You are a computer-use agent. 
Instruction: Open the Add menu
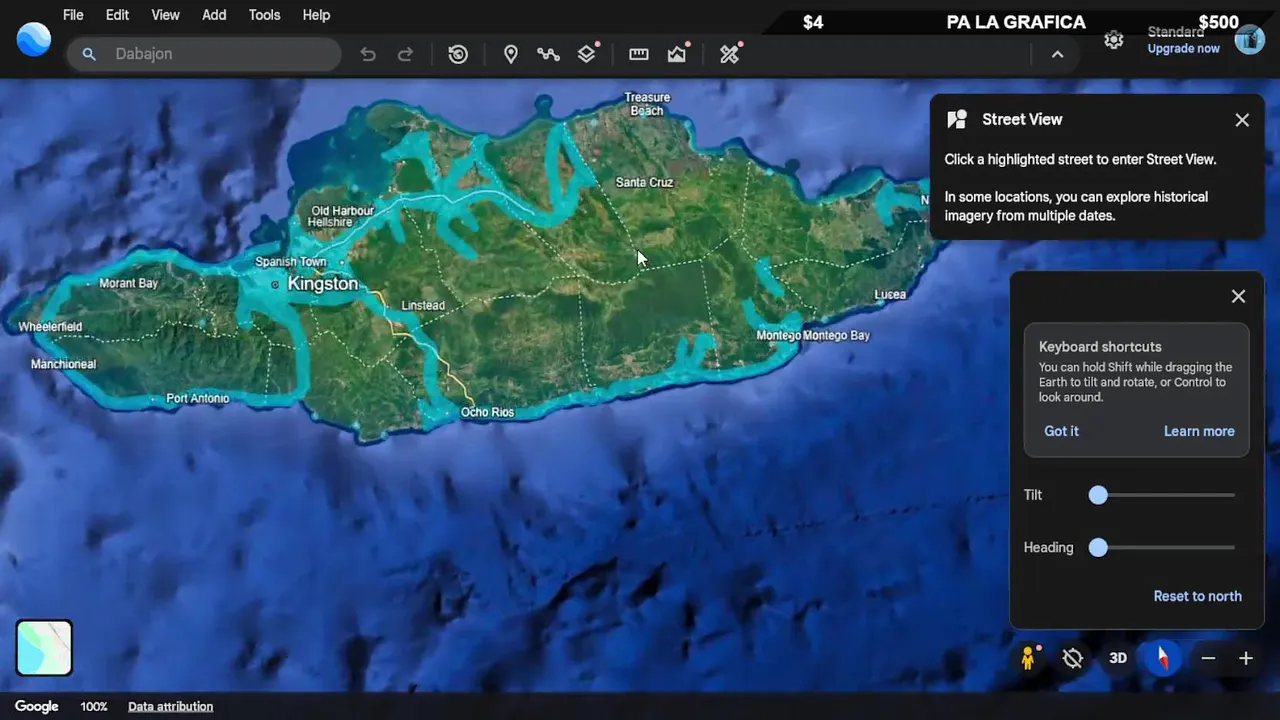(214, 15)
